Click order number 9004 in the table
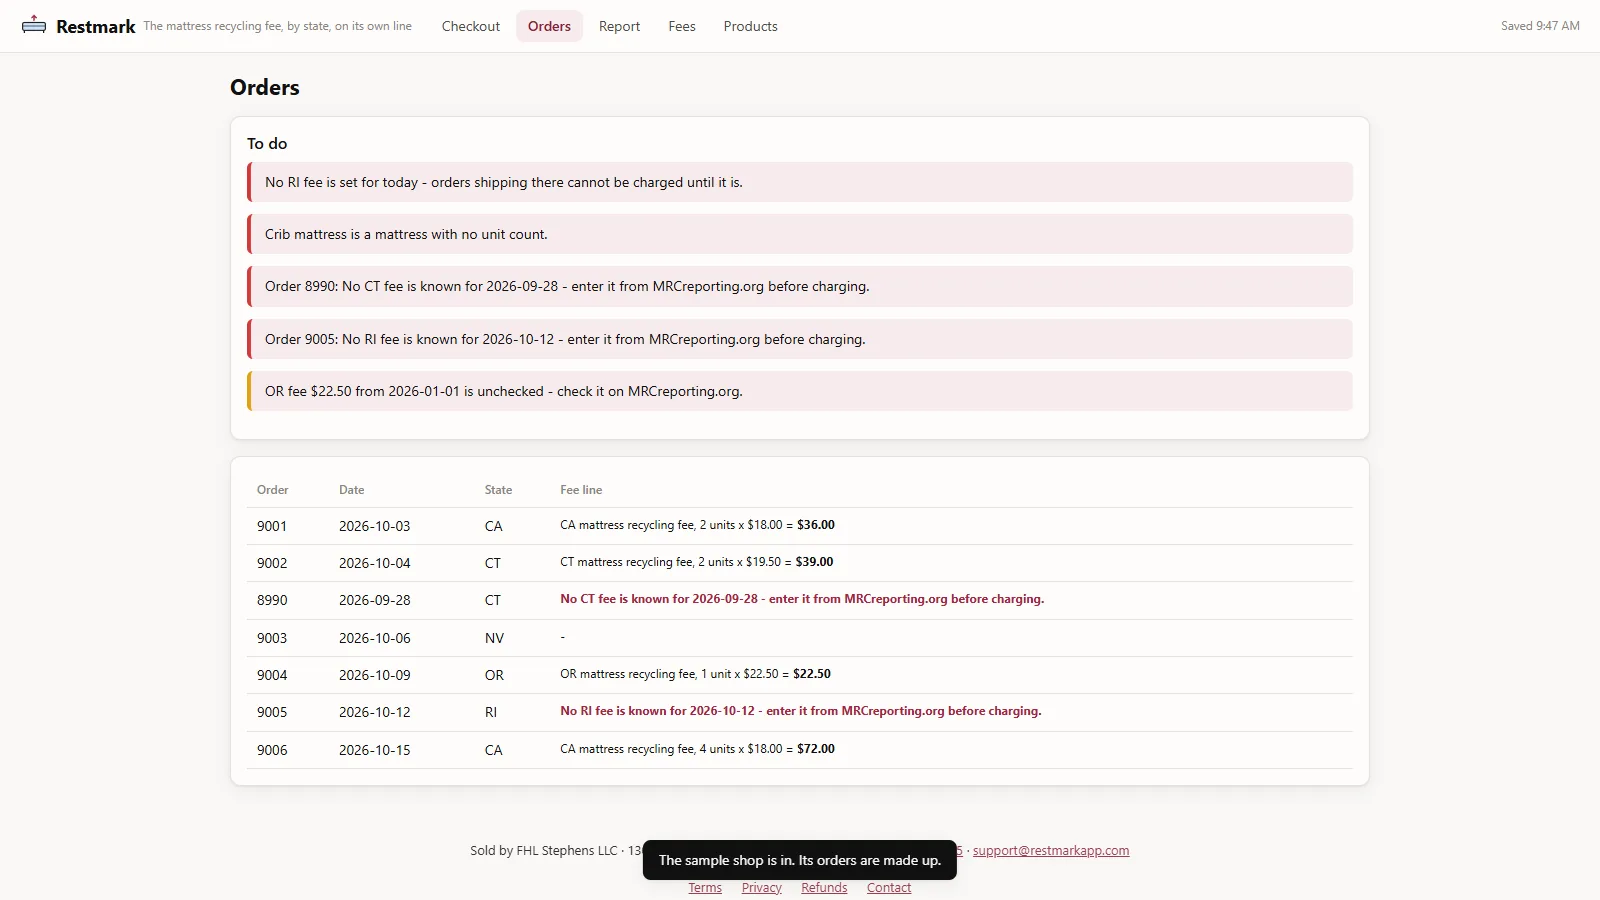The width and height of the screenshot is (1600, 900). click(272, 675)
